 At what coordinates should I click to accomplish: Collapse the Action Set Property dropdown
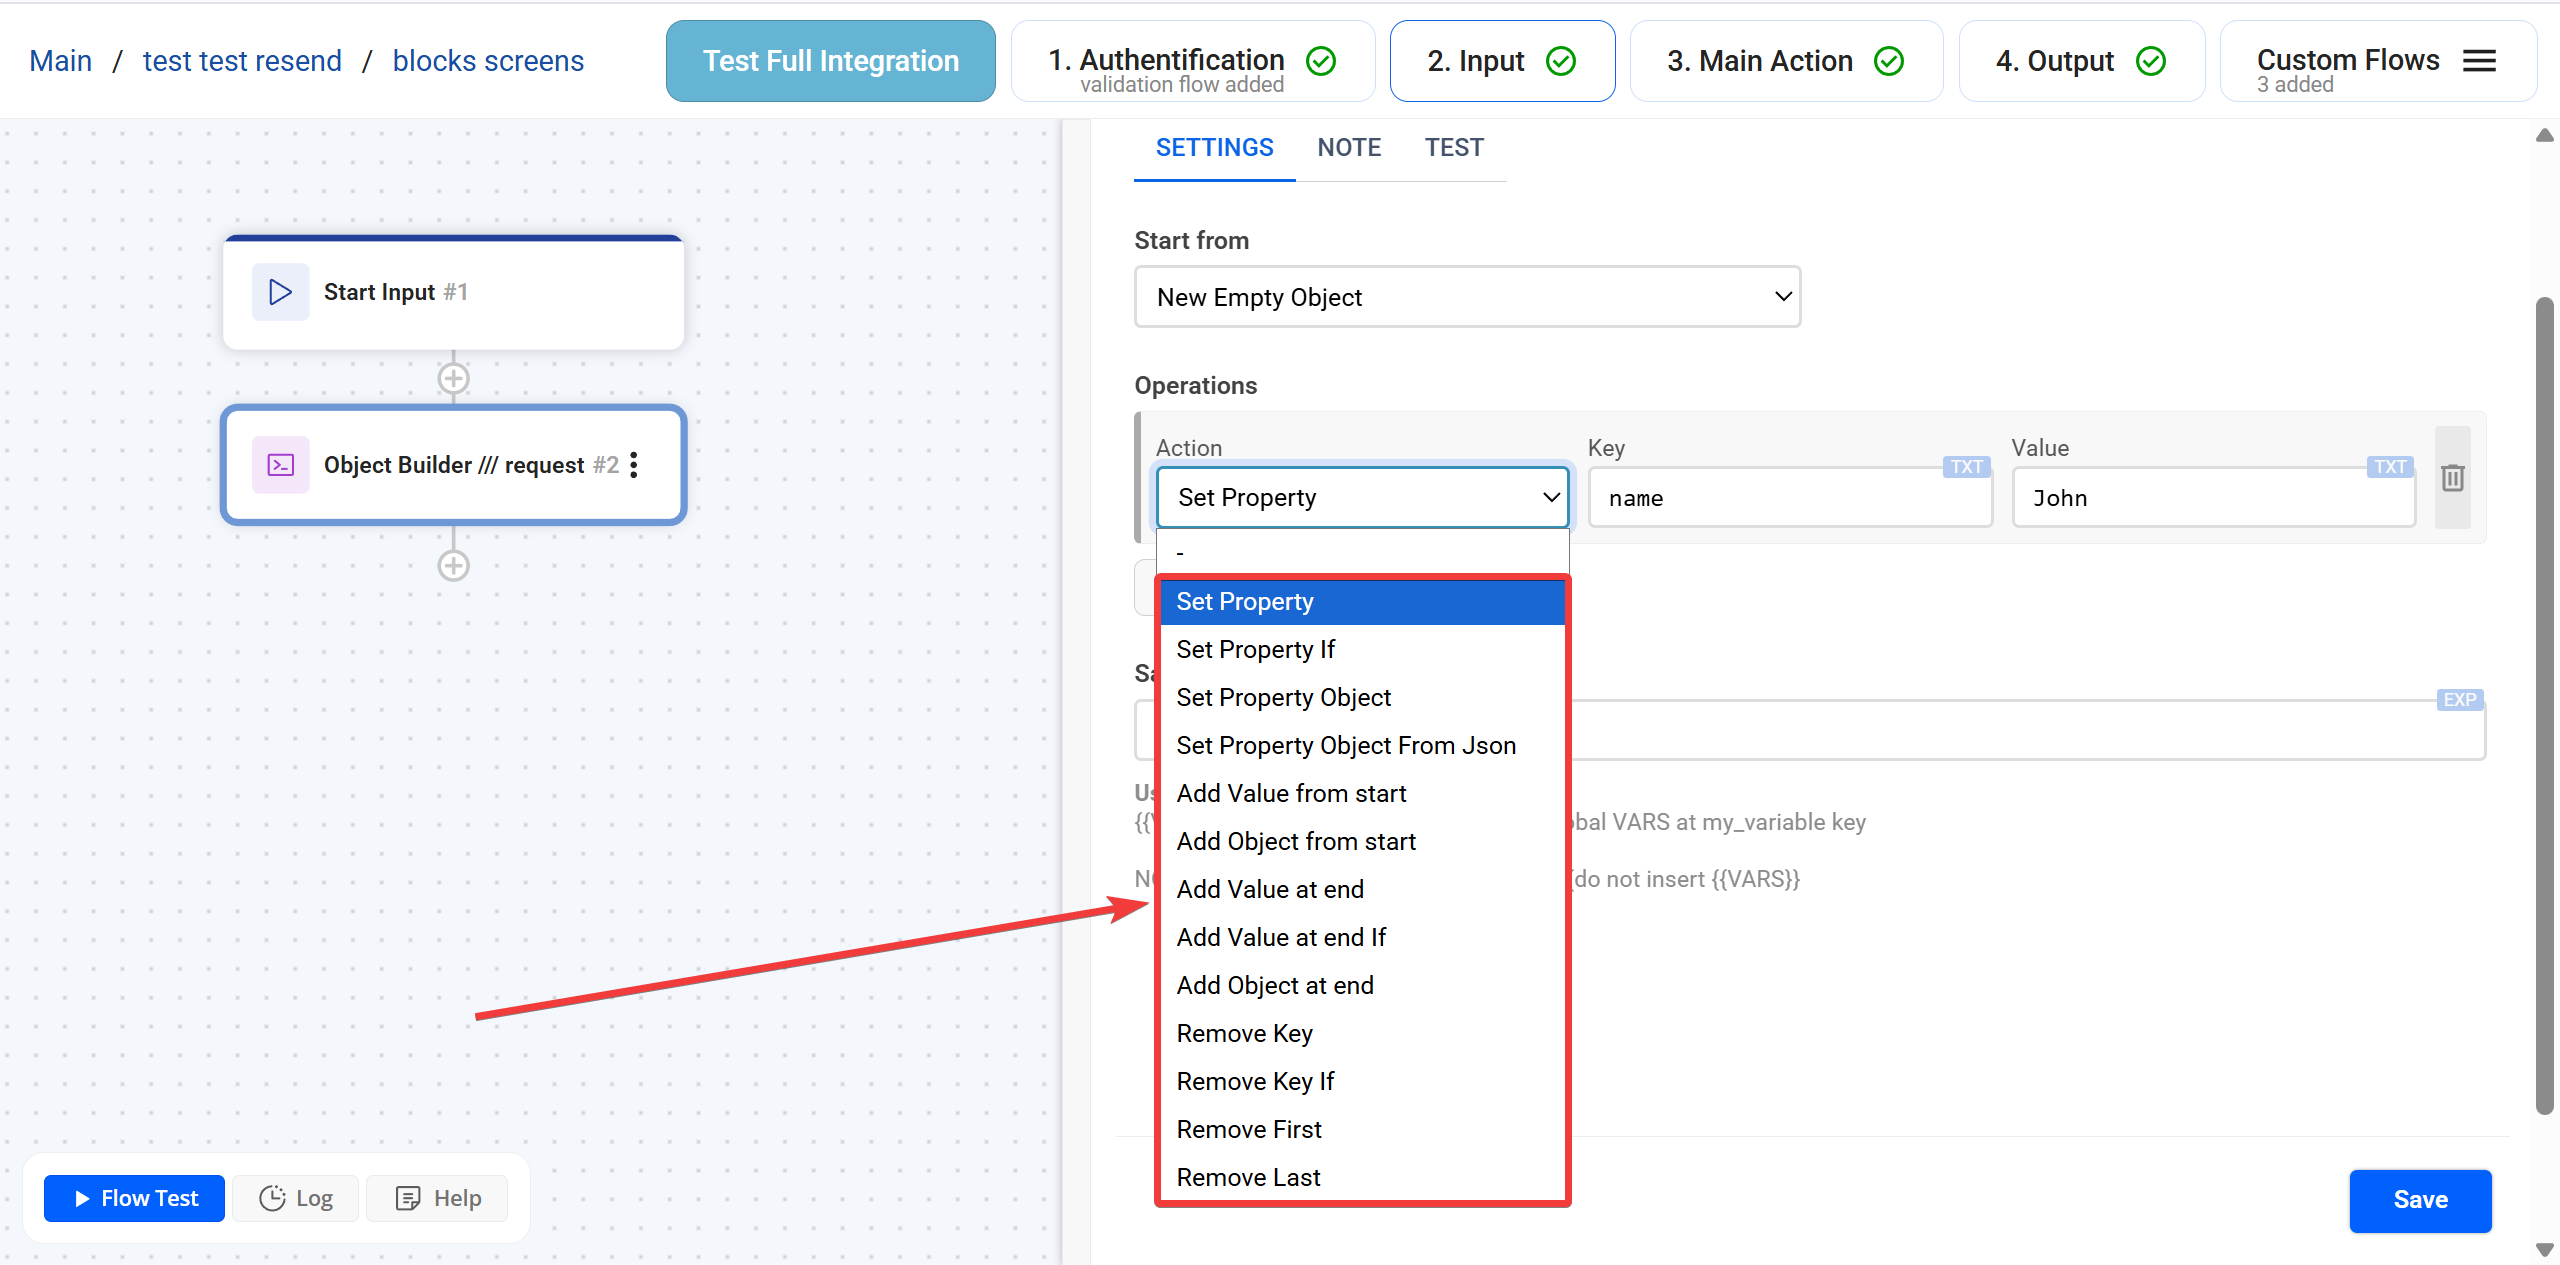(1362, 497)
